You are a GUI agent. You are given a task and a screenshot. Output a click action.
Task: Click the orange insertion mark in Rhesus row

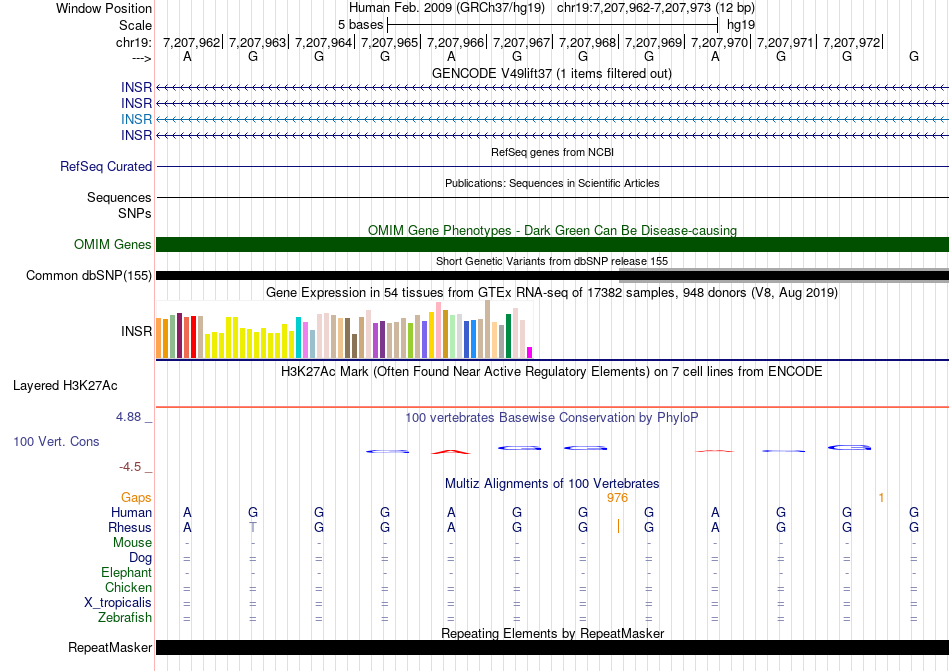coord(618,527)
